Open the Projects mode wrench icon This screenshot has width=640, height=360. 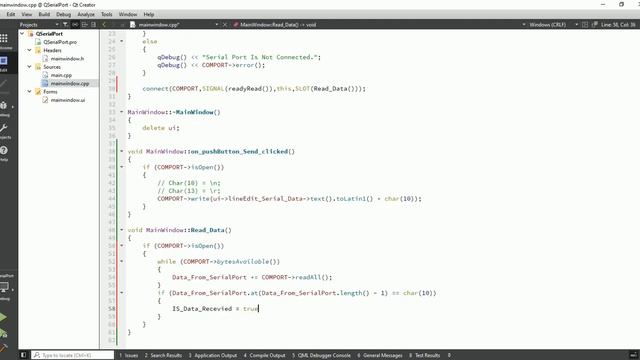(x=4, y=129)
